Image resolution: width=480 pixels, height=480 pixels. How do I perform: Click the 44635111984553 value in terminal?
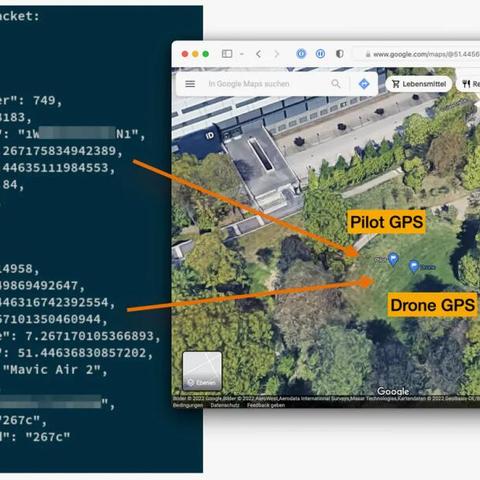coord(55,168)
